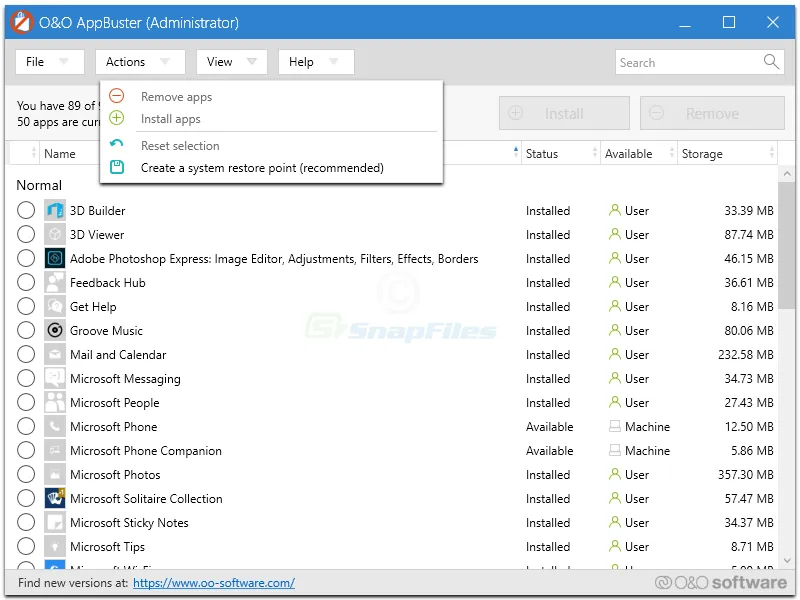Open the File dropdown menu
This screenshot has width=800, height=600.
[x=49, y=62]
